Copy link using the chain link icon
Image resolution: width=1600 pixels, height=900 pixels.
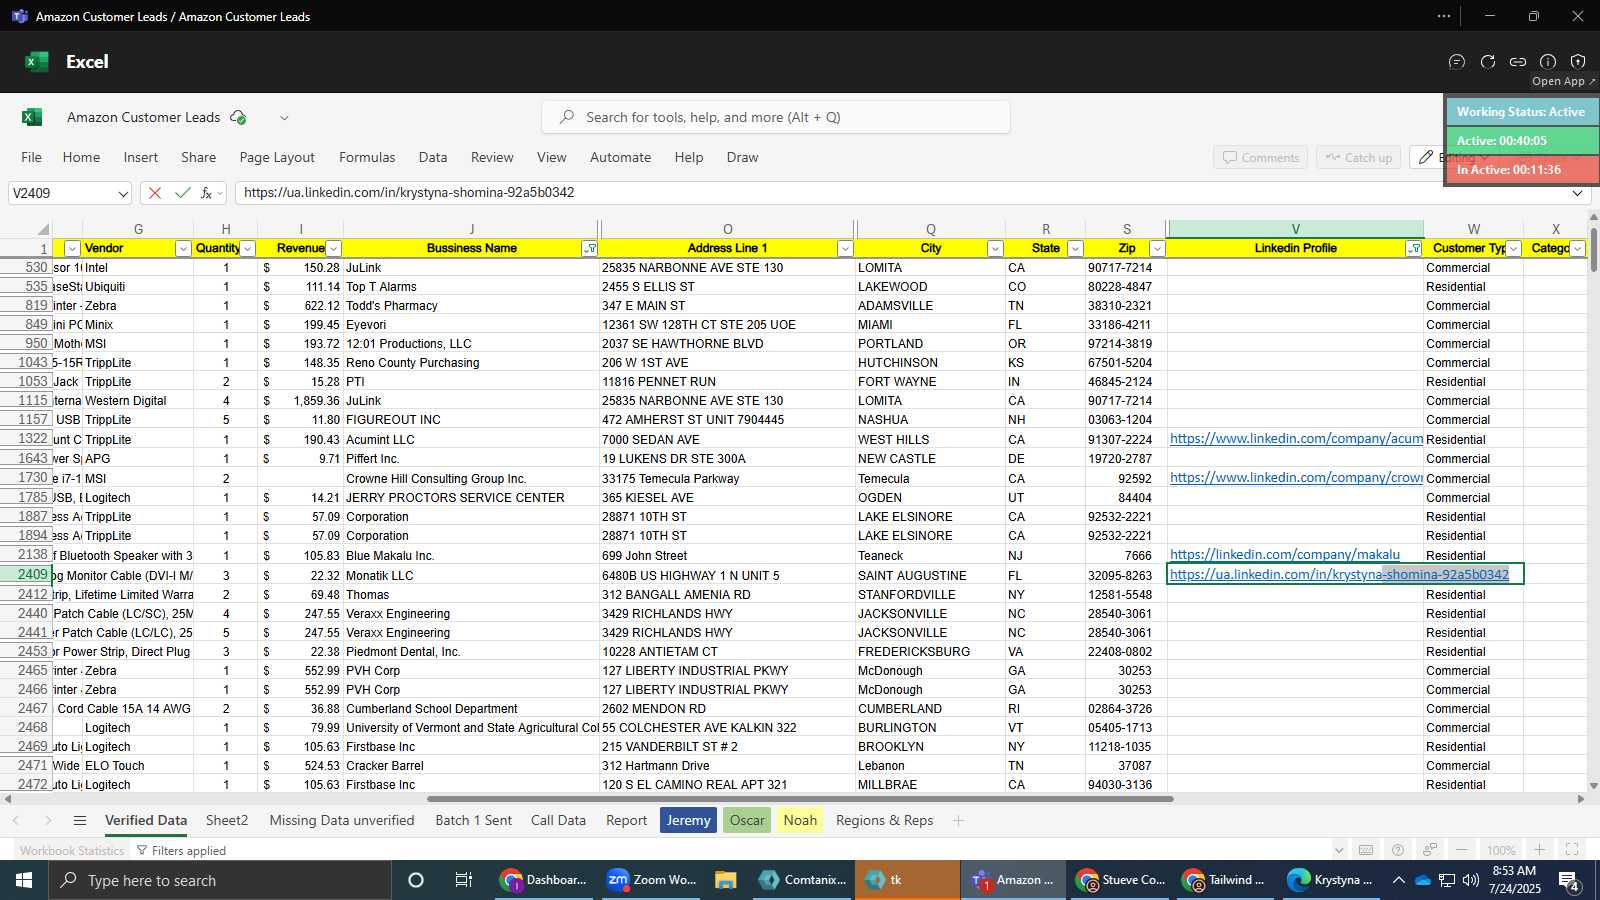tap(1518, 62)
